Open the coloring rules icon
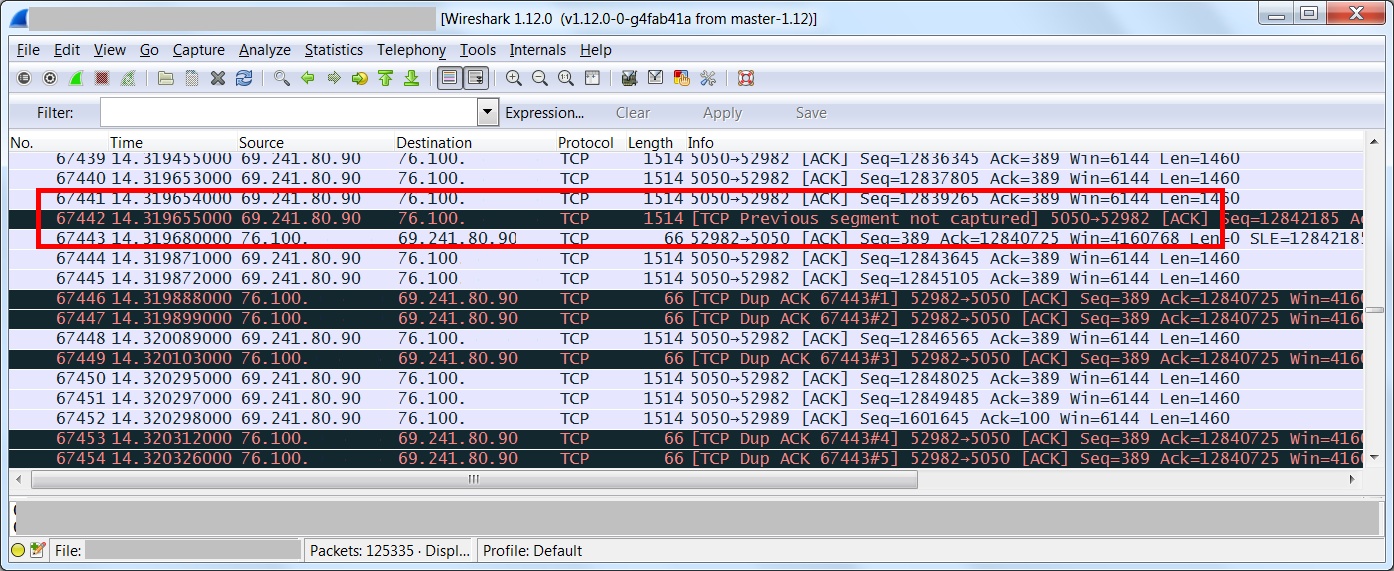Image resolution: width=1394 pixels, height=571 pixels. coord(682,78)
